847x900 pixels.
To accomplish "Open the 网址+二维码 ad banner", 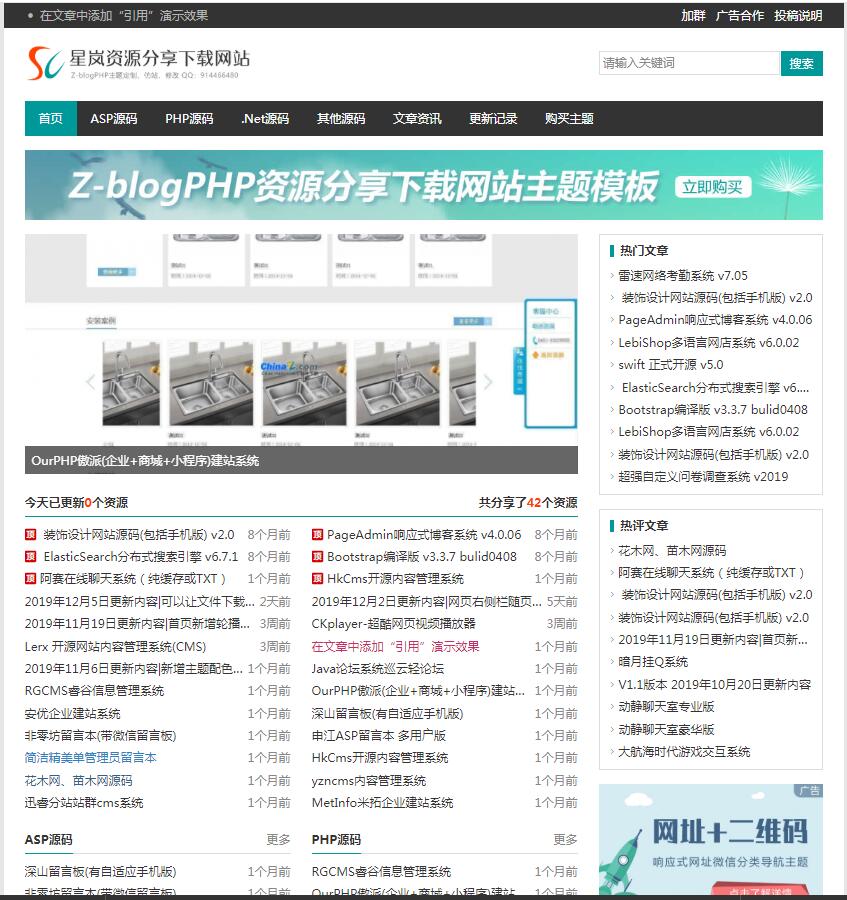I will [x=711, y=839].
